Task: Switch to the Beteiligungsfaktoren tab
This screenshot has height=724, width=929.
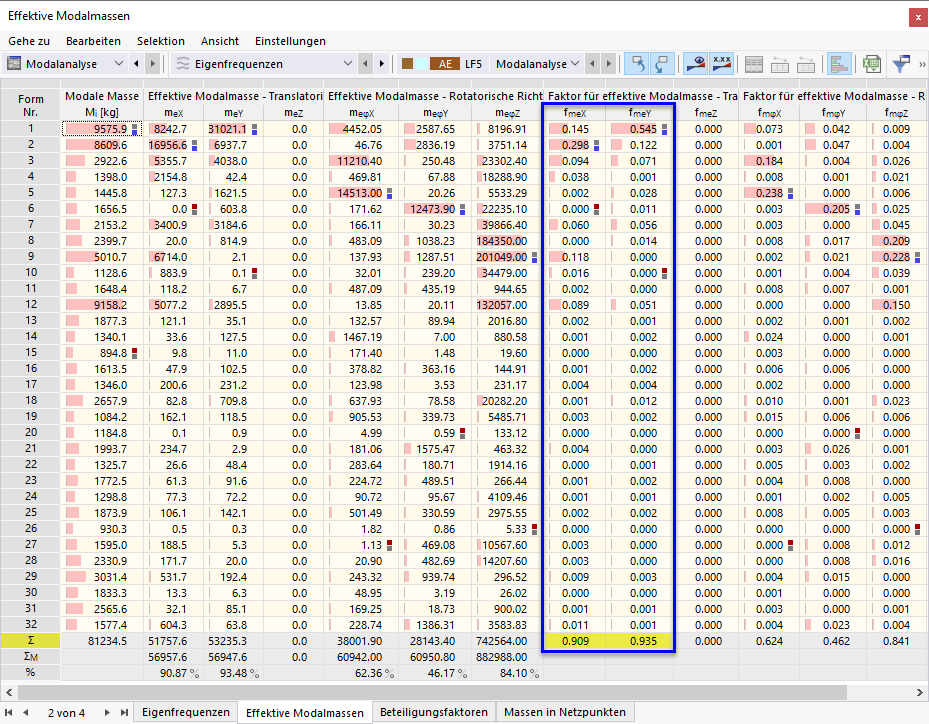Action: (x=434, y=712)
